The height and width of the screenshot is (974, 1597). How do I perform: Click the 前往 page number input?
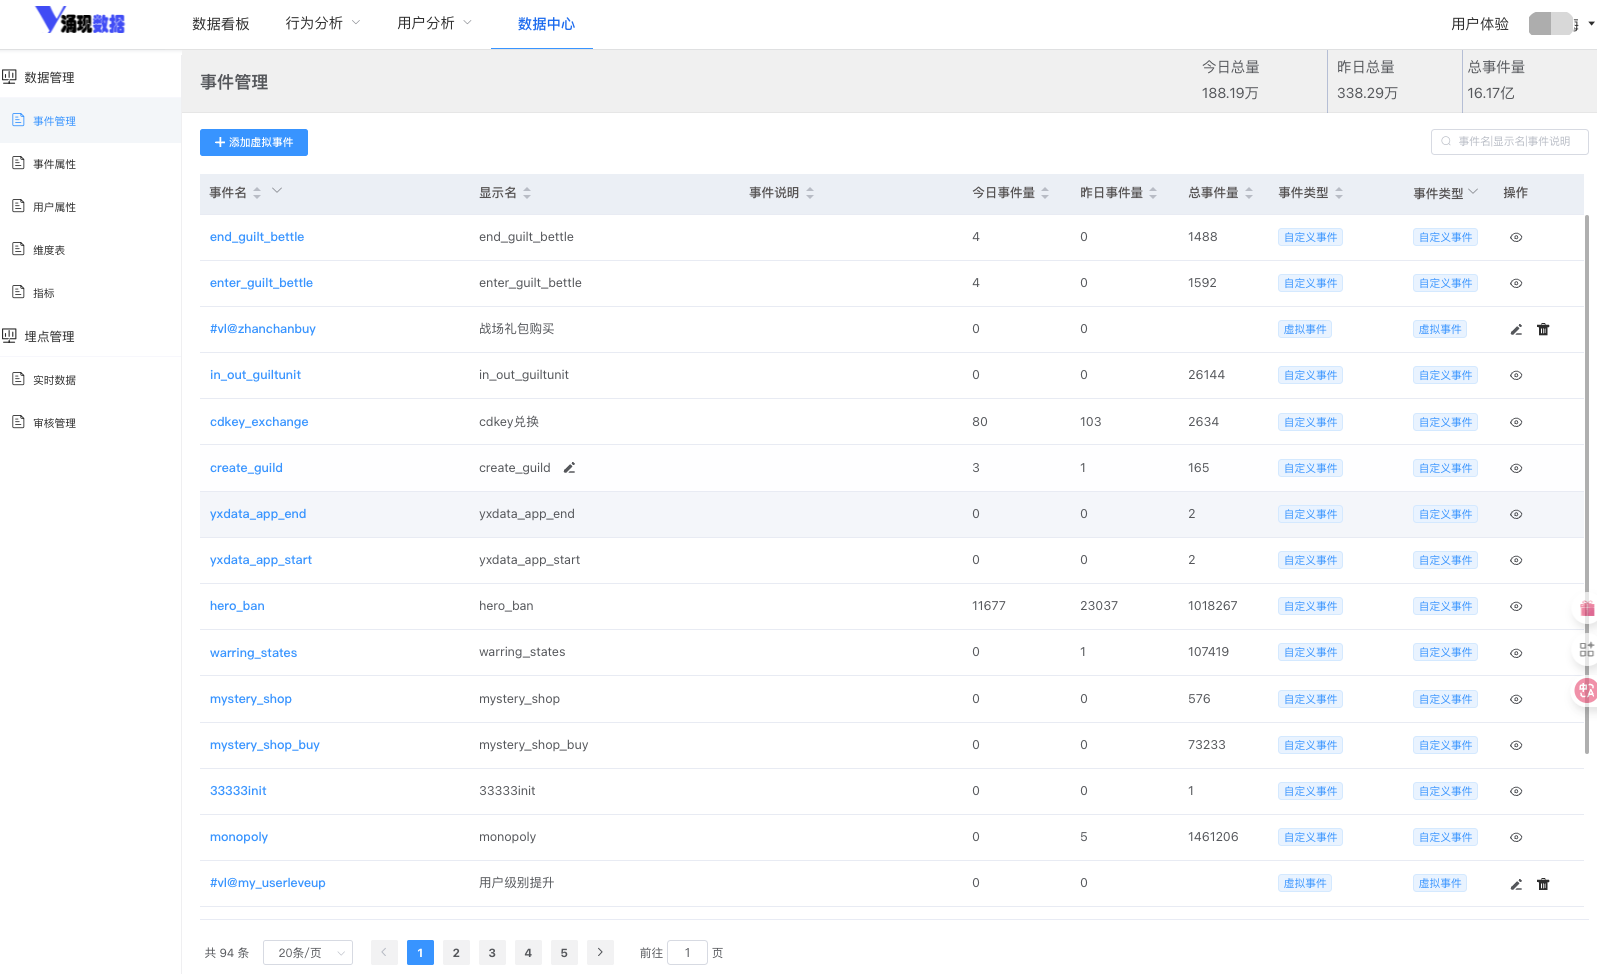[x=687, y=953]
